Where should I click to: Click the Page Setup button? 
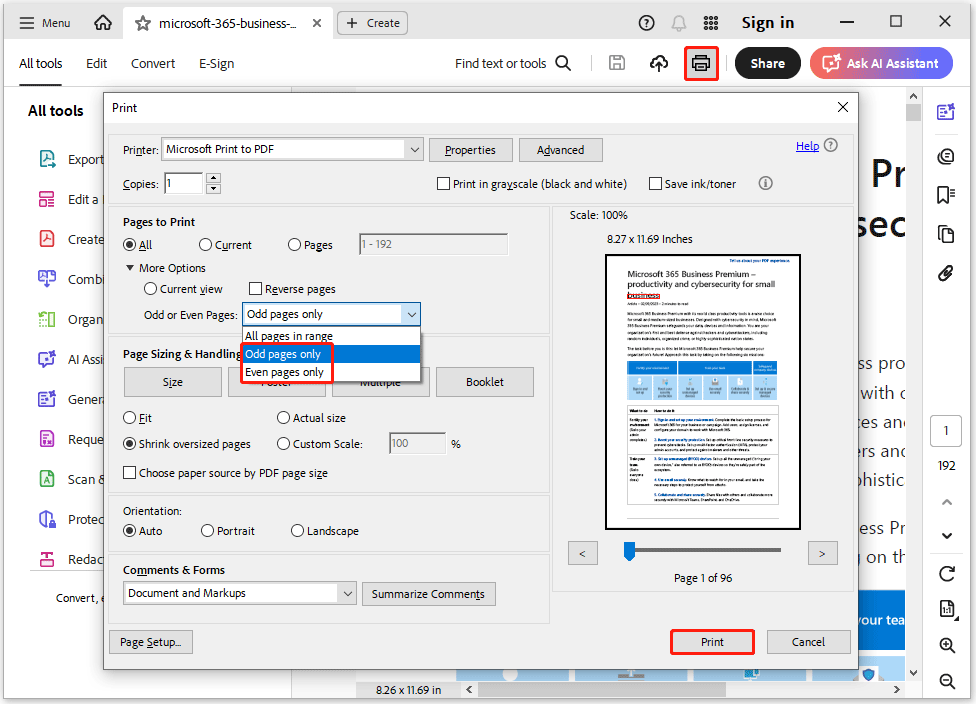[151, 642]
